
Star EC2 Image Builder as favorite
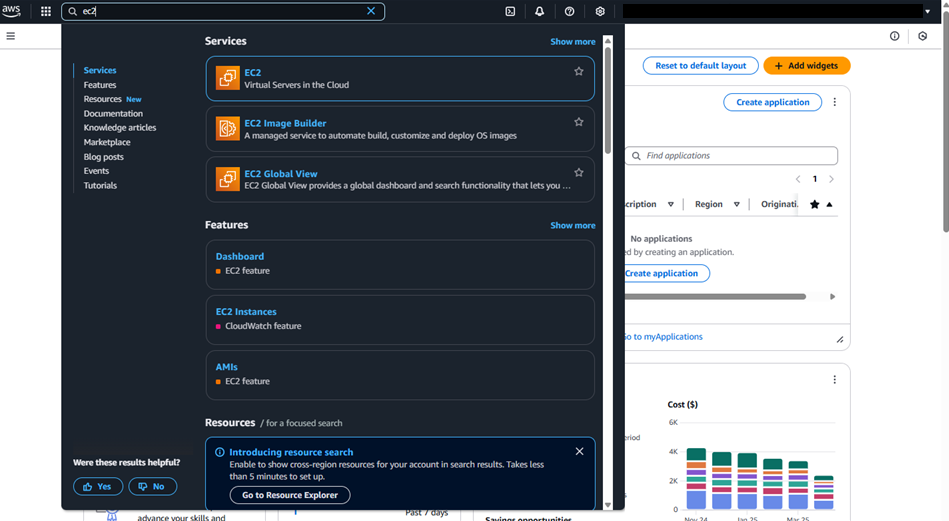coord(578,122)
